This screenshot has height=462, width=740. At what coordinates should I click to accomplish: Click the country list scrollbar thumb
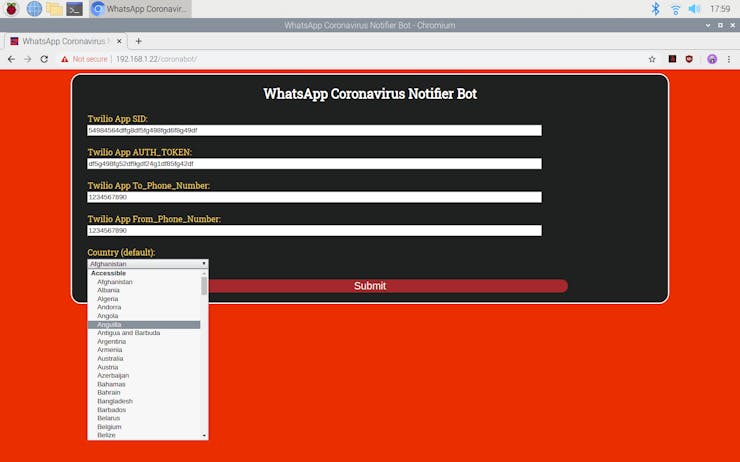tap(204, 286)
